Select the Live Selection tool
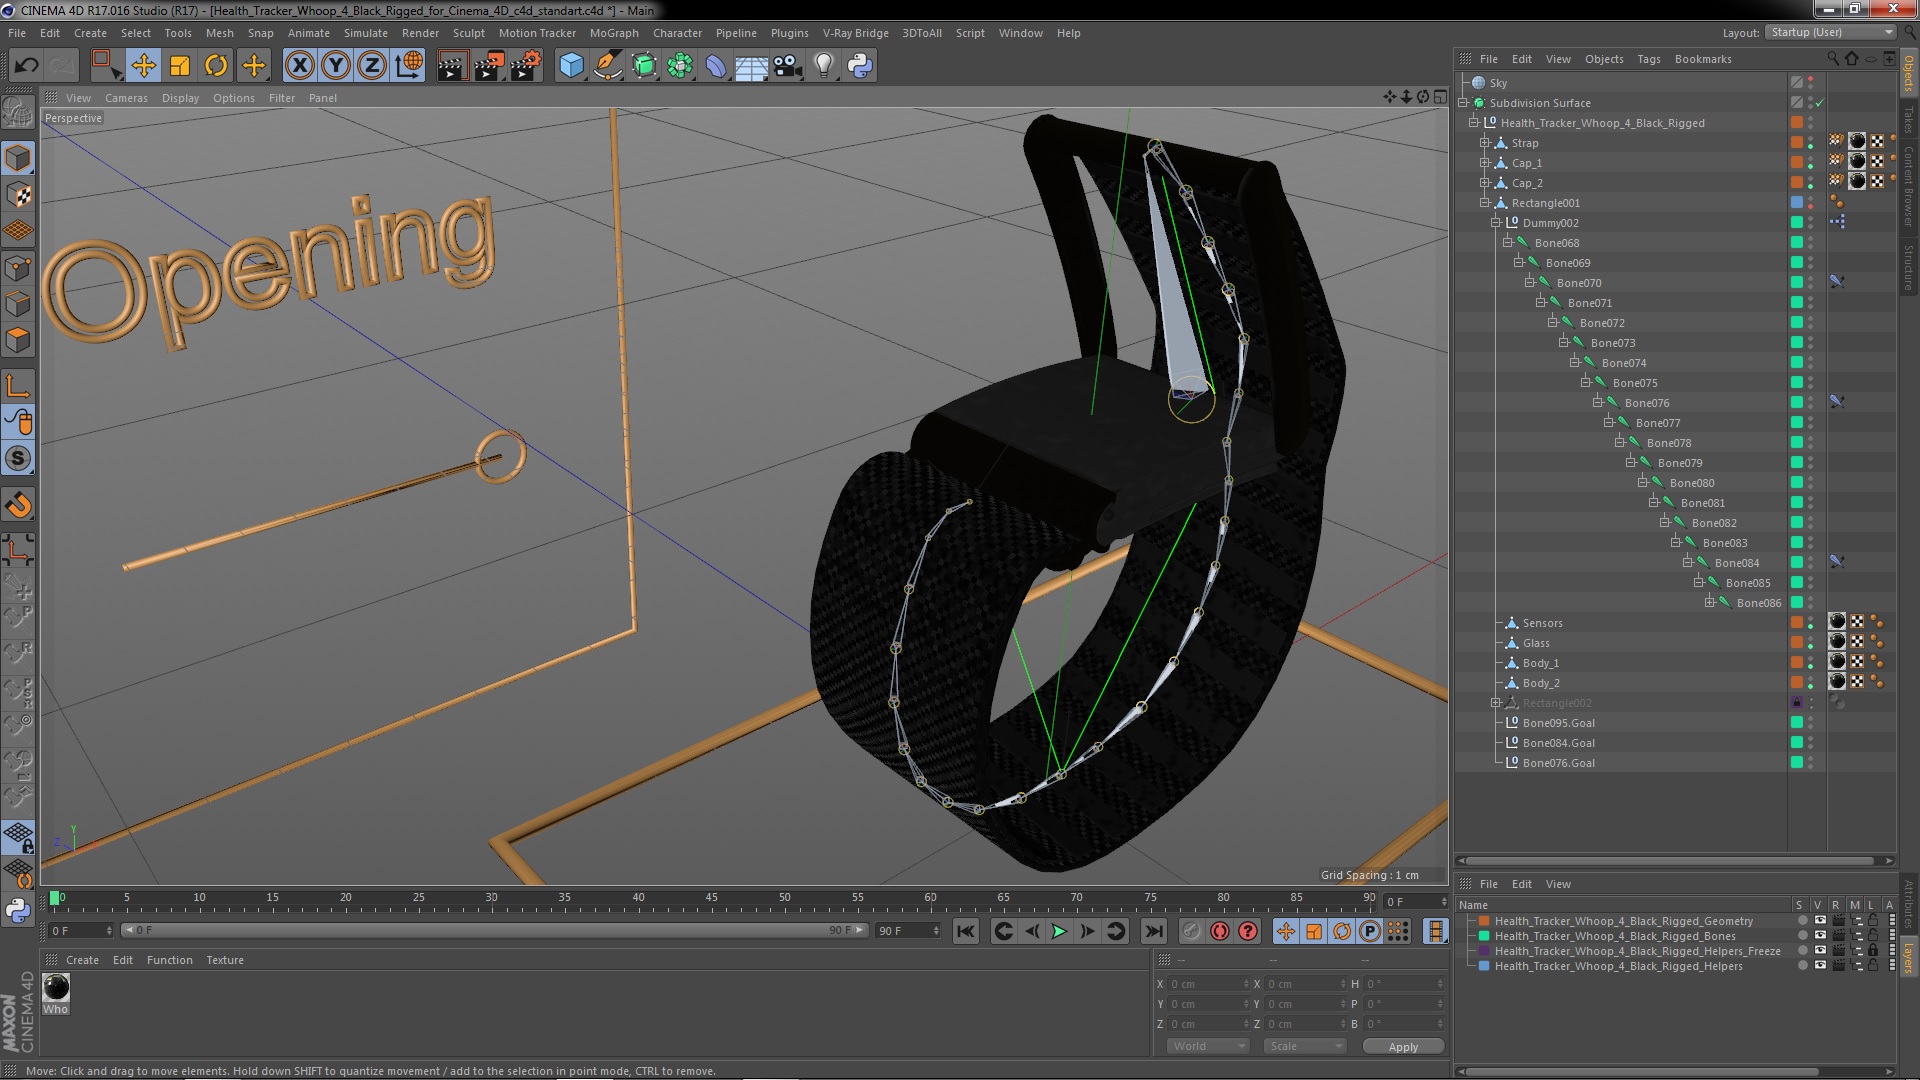Screen dimensions: 1920x1080 106,66
